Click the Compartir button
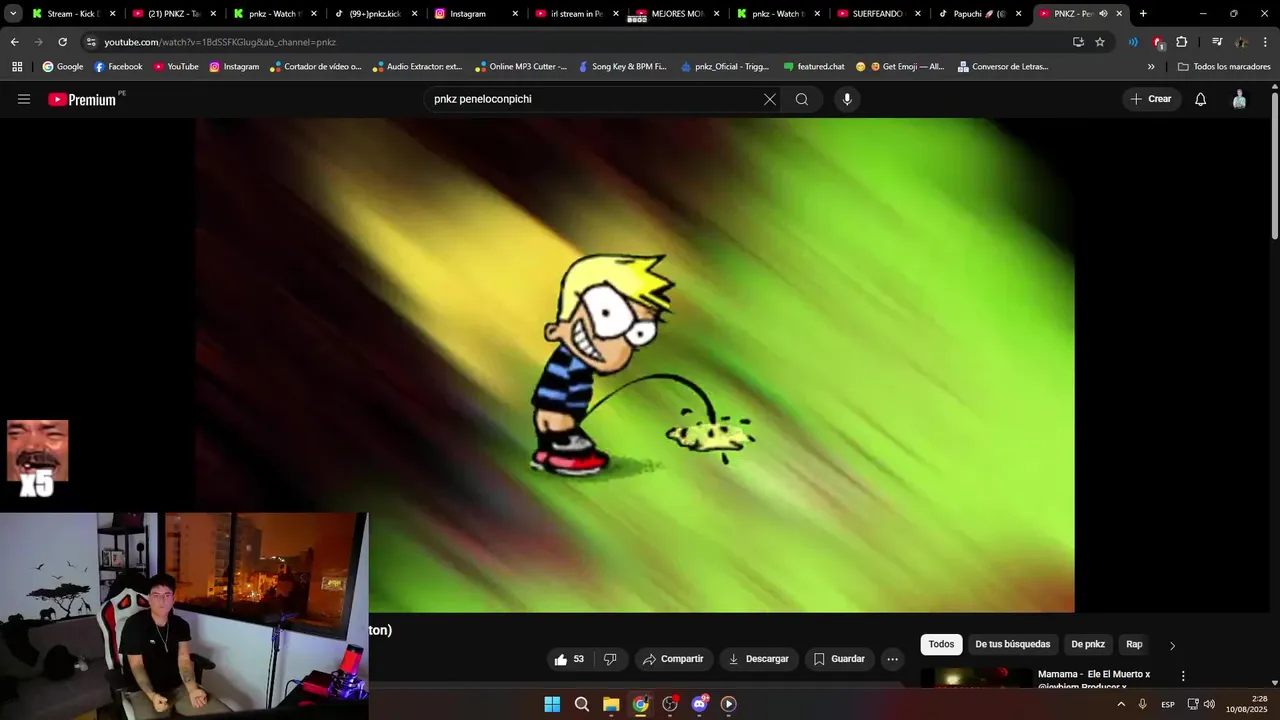Image resolution: width=1280 pixels, height=720 pixels. point(673,659)
